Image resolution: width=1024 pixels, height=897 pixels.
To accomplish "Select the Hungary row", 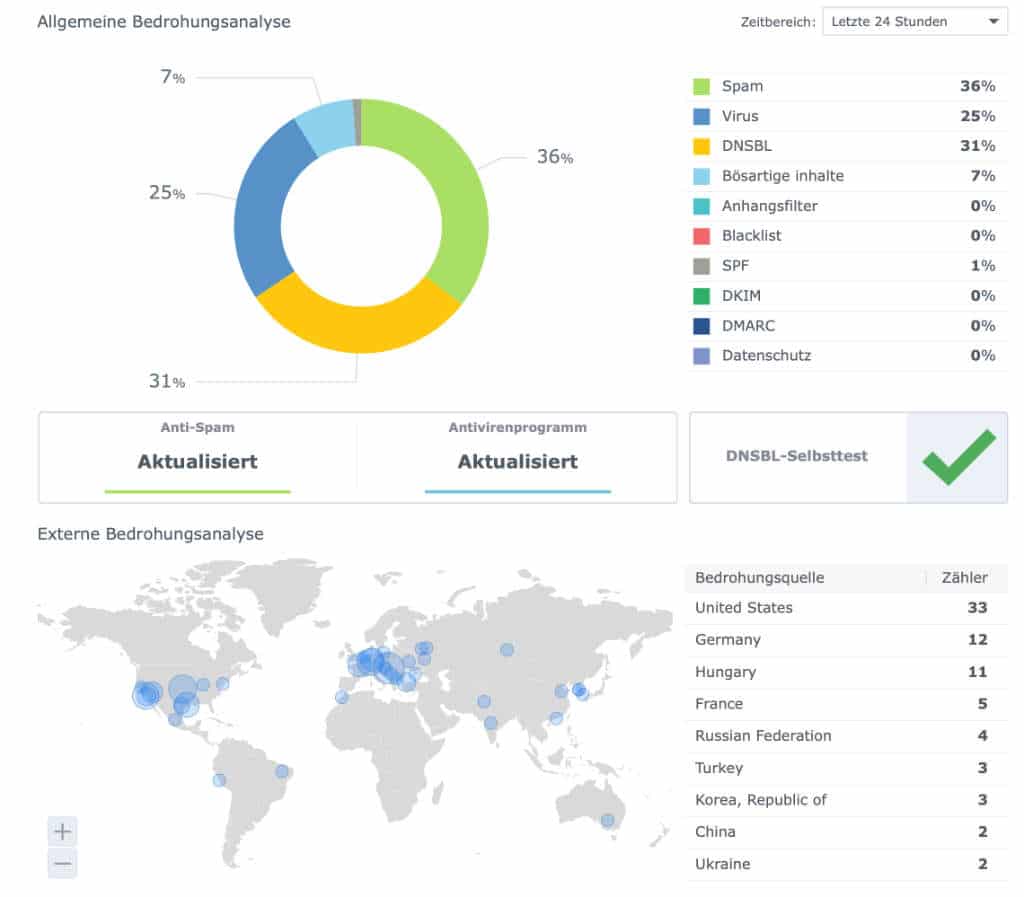I will tap(846, 672).
